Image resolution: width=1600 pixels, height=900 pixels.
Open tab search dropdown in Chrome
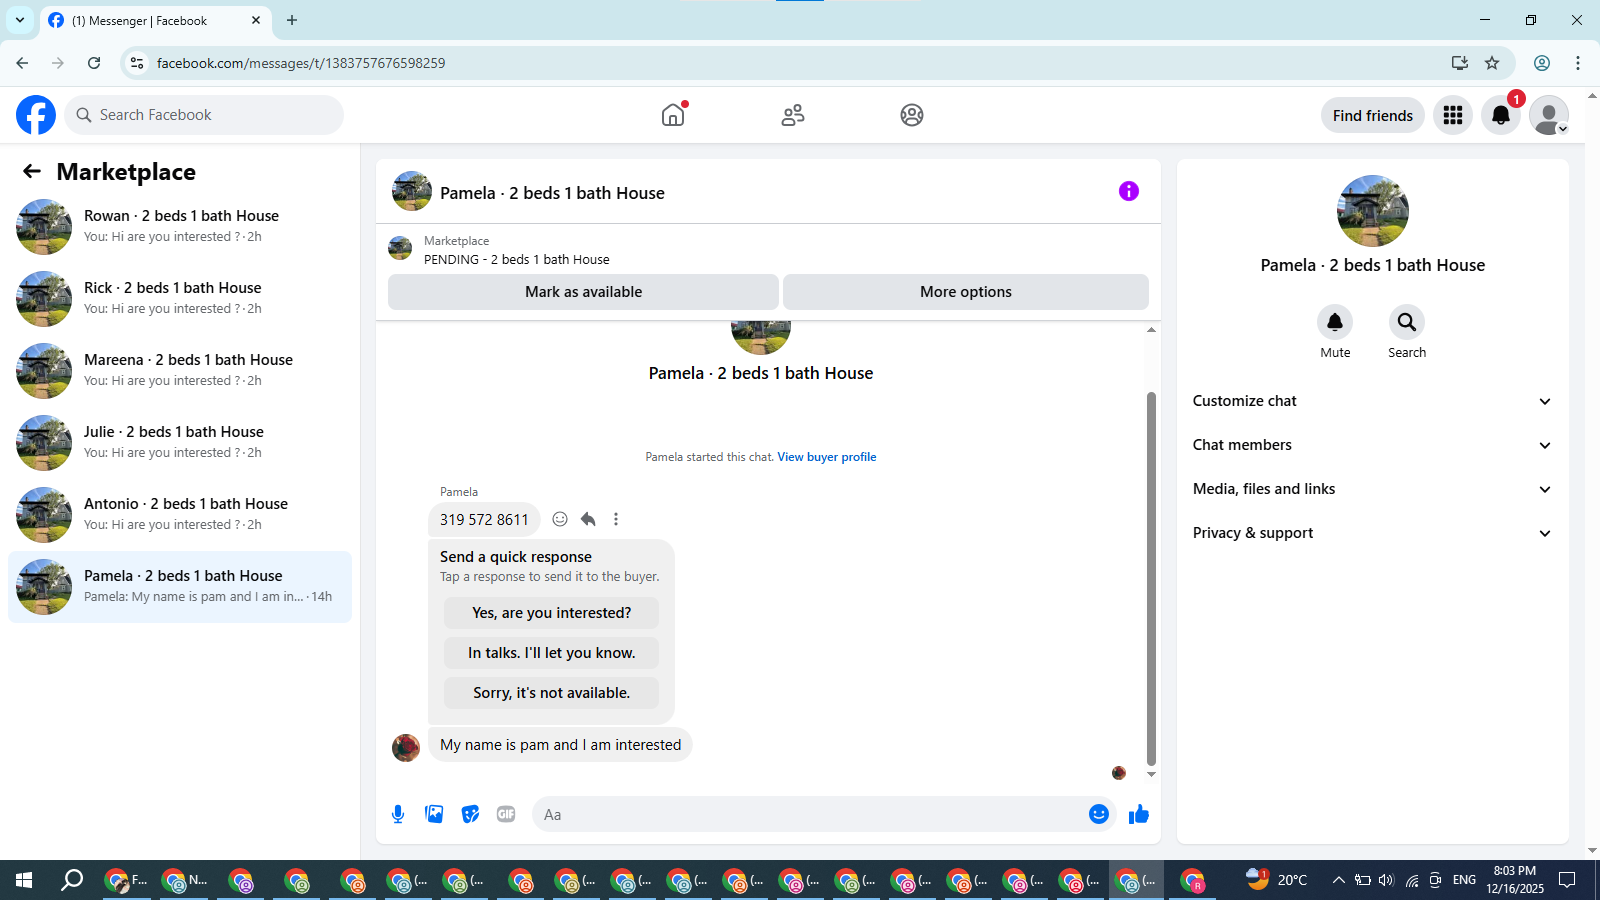coord(20,20)
